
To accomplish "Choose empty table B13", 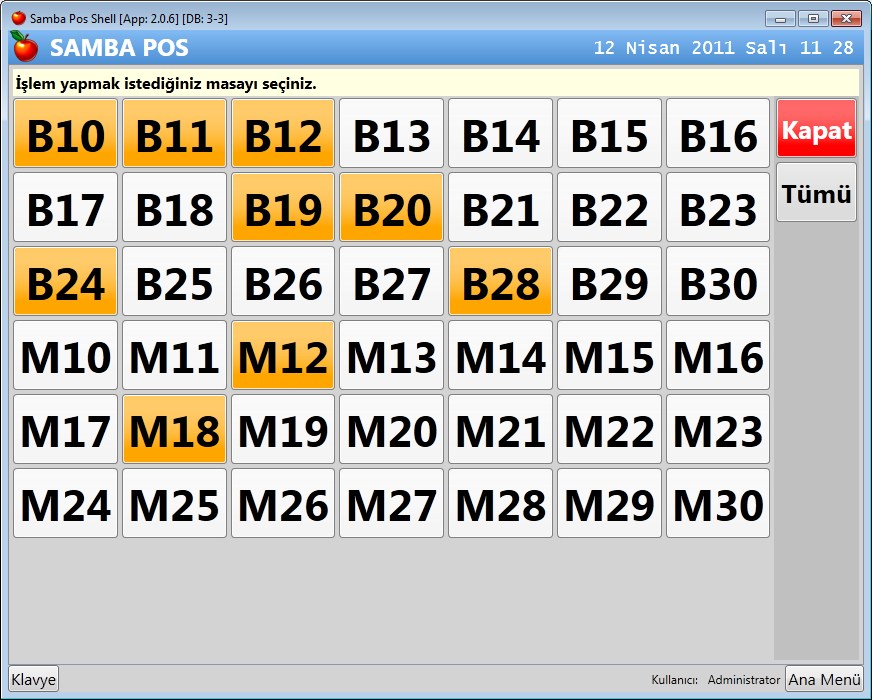I will (x=391, y=134).
